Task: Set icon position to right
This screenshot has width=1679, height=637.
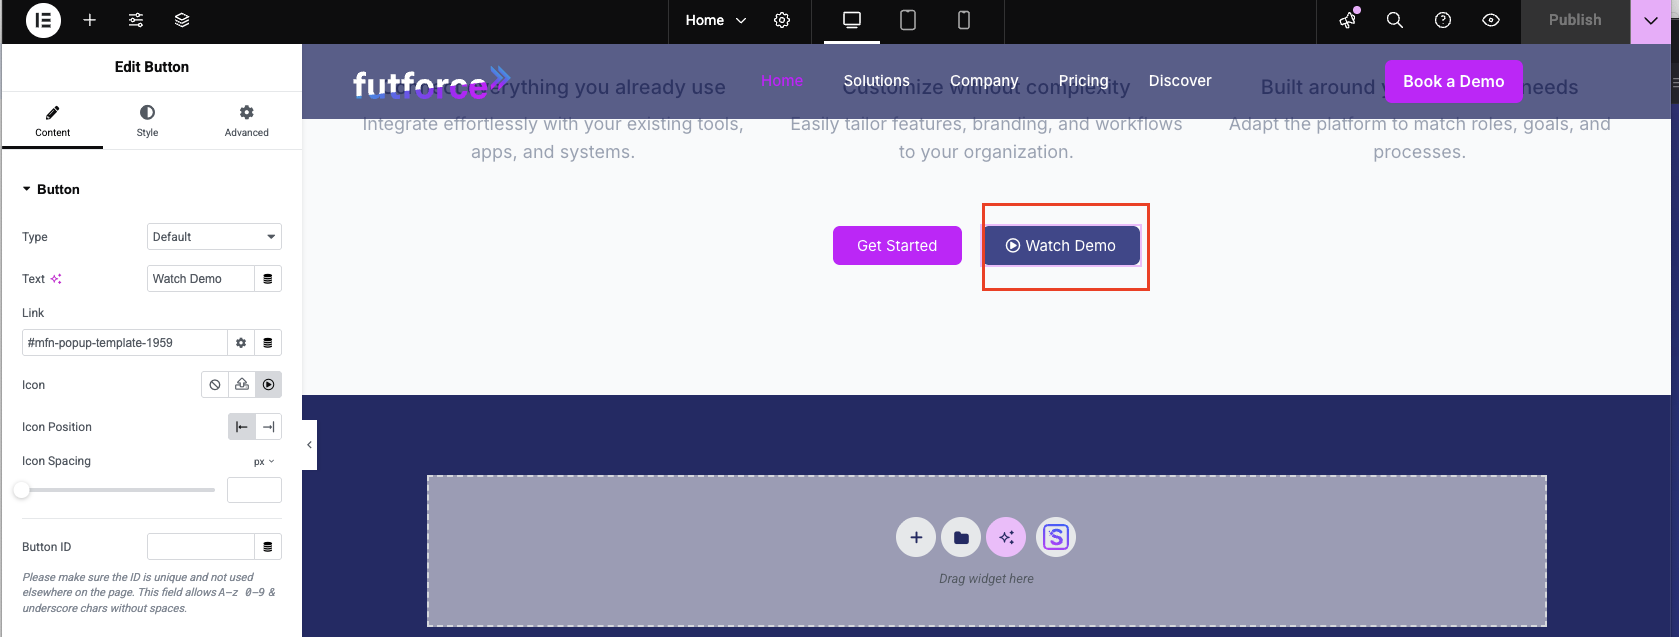Action: (268, 427)
